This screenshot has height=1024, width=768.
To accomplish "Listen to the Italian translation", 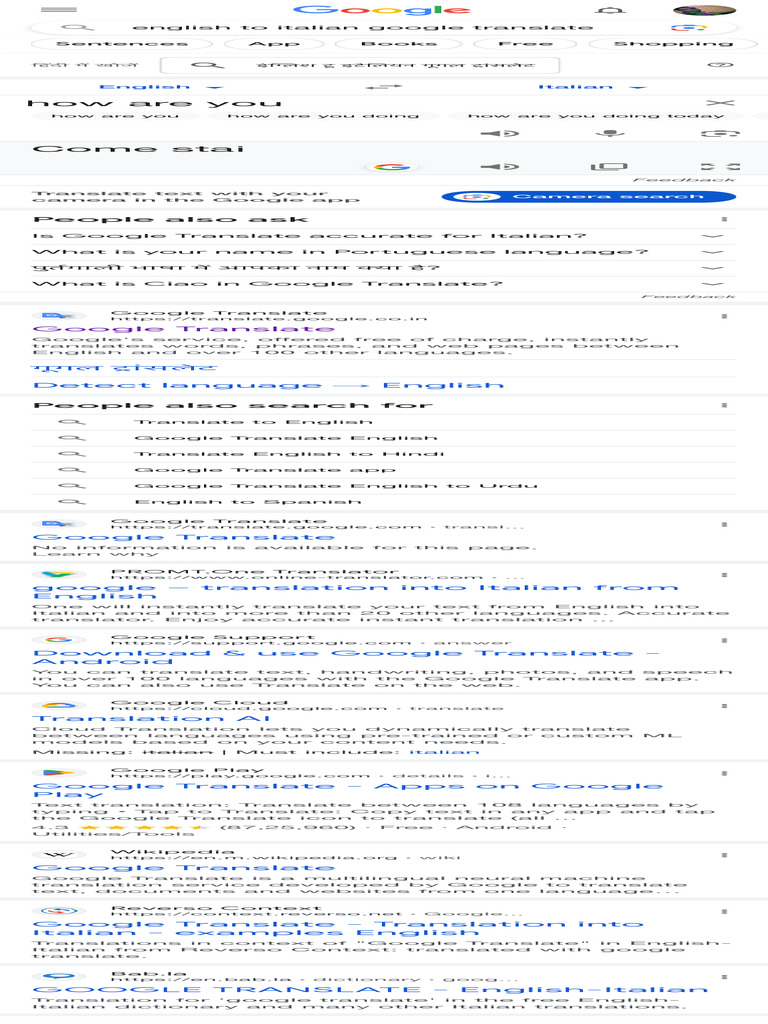I will [x=500, y=167].
